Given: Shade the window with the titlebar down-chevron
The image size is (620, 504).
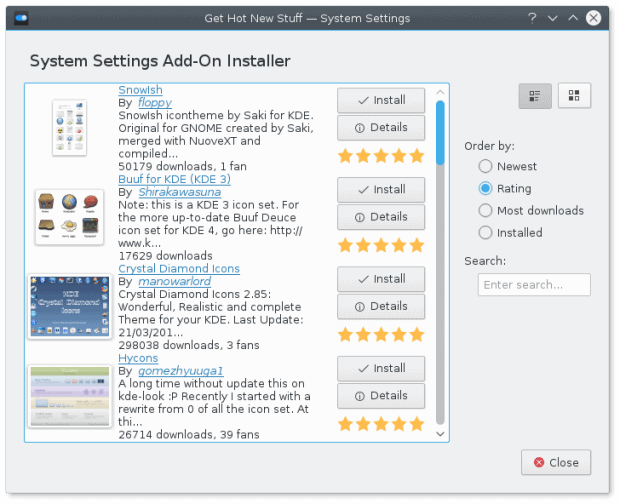Looking at the screenshot, I should pos(553,18).
